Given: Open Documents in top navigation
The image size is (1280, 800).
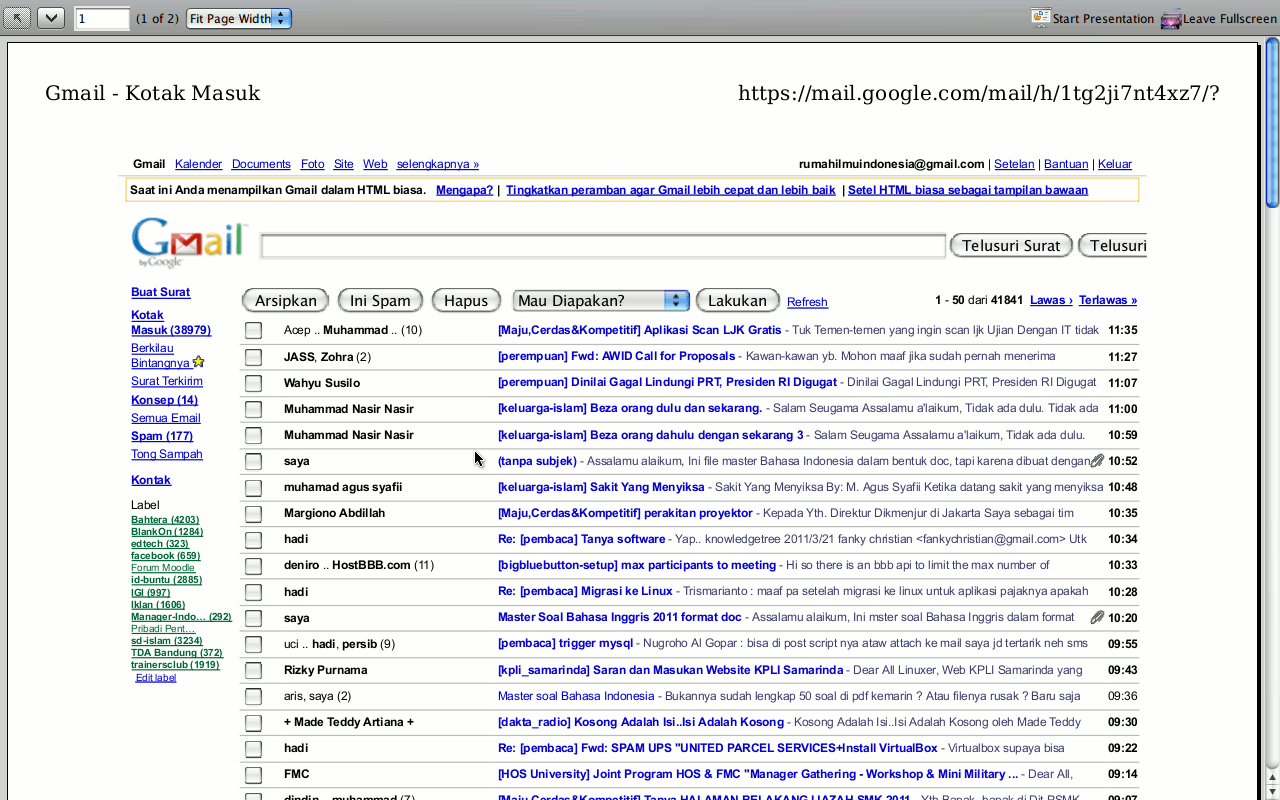Looking at the screenshot, I should [x=261, y=164].
